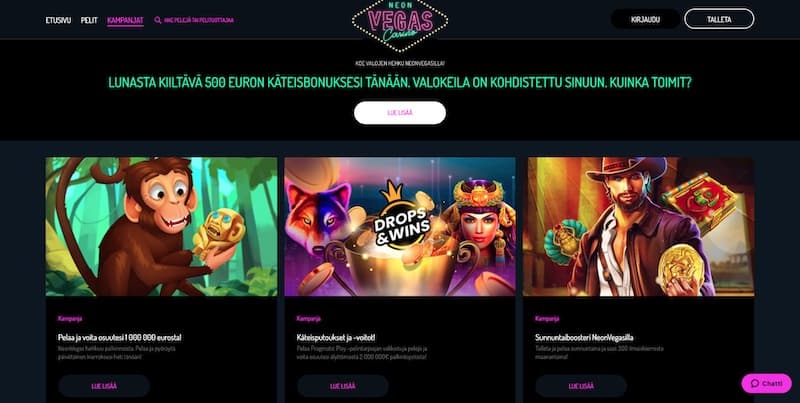The height and width of the screenshot is (403, 800).
Task: Open the Sunnuntaiboosteri NeonVegasilla title link
Action: pos(584,337)
